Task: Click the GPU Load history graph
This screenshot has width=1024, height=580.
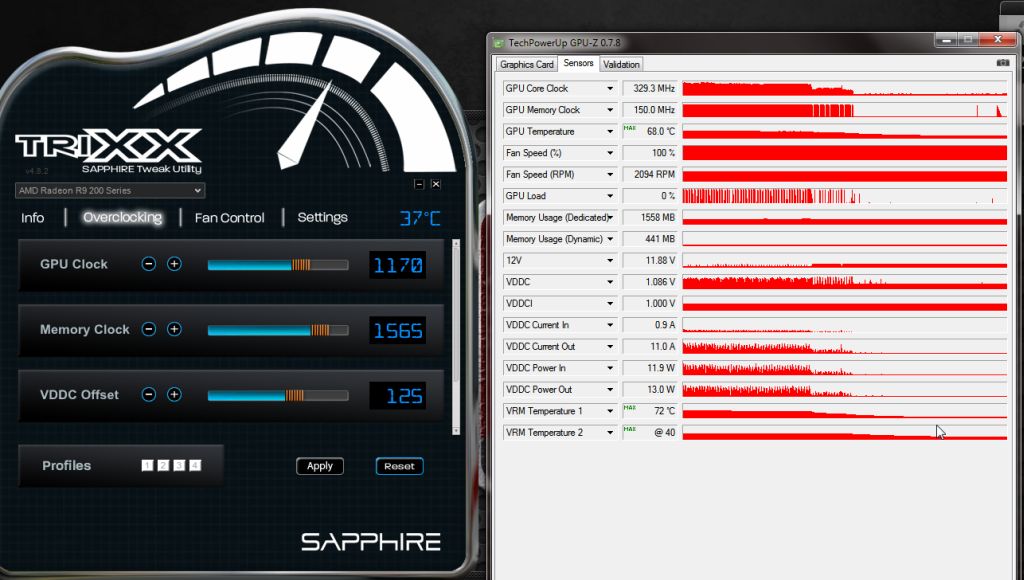Action: [845, 196]
